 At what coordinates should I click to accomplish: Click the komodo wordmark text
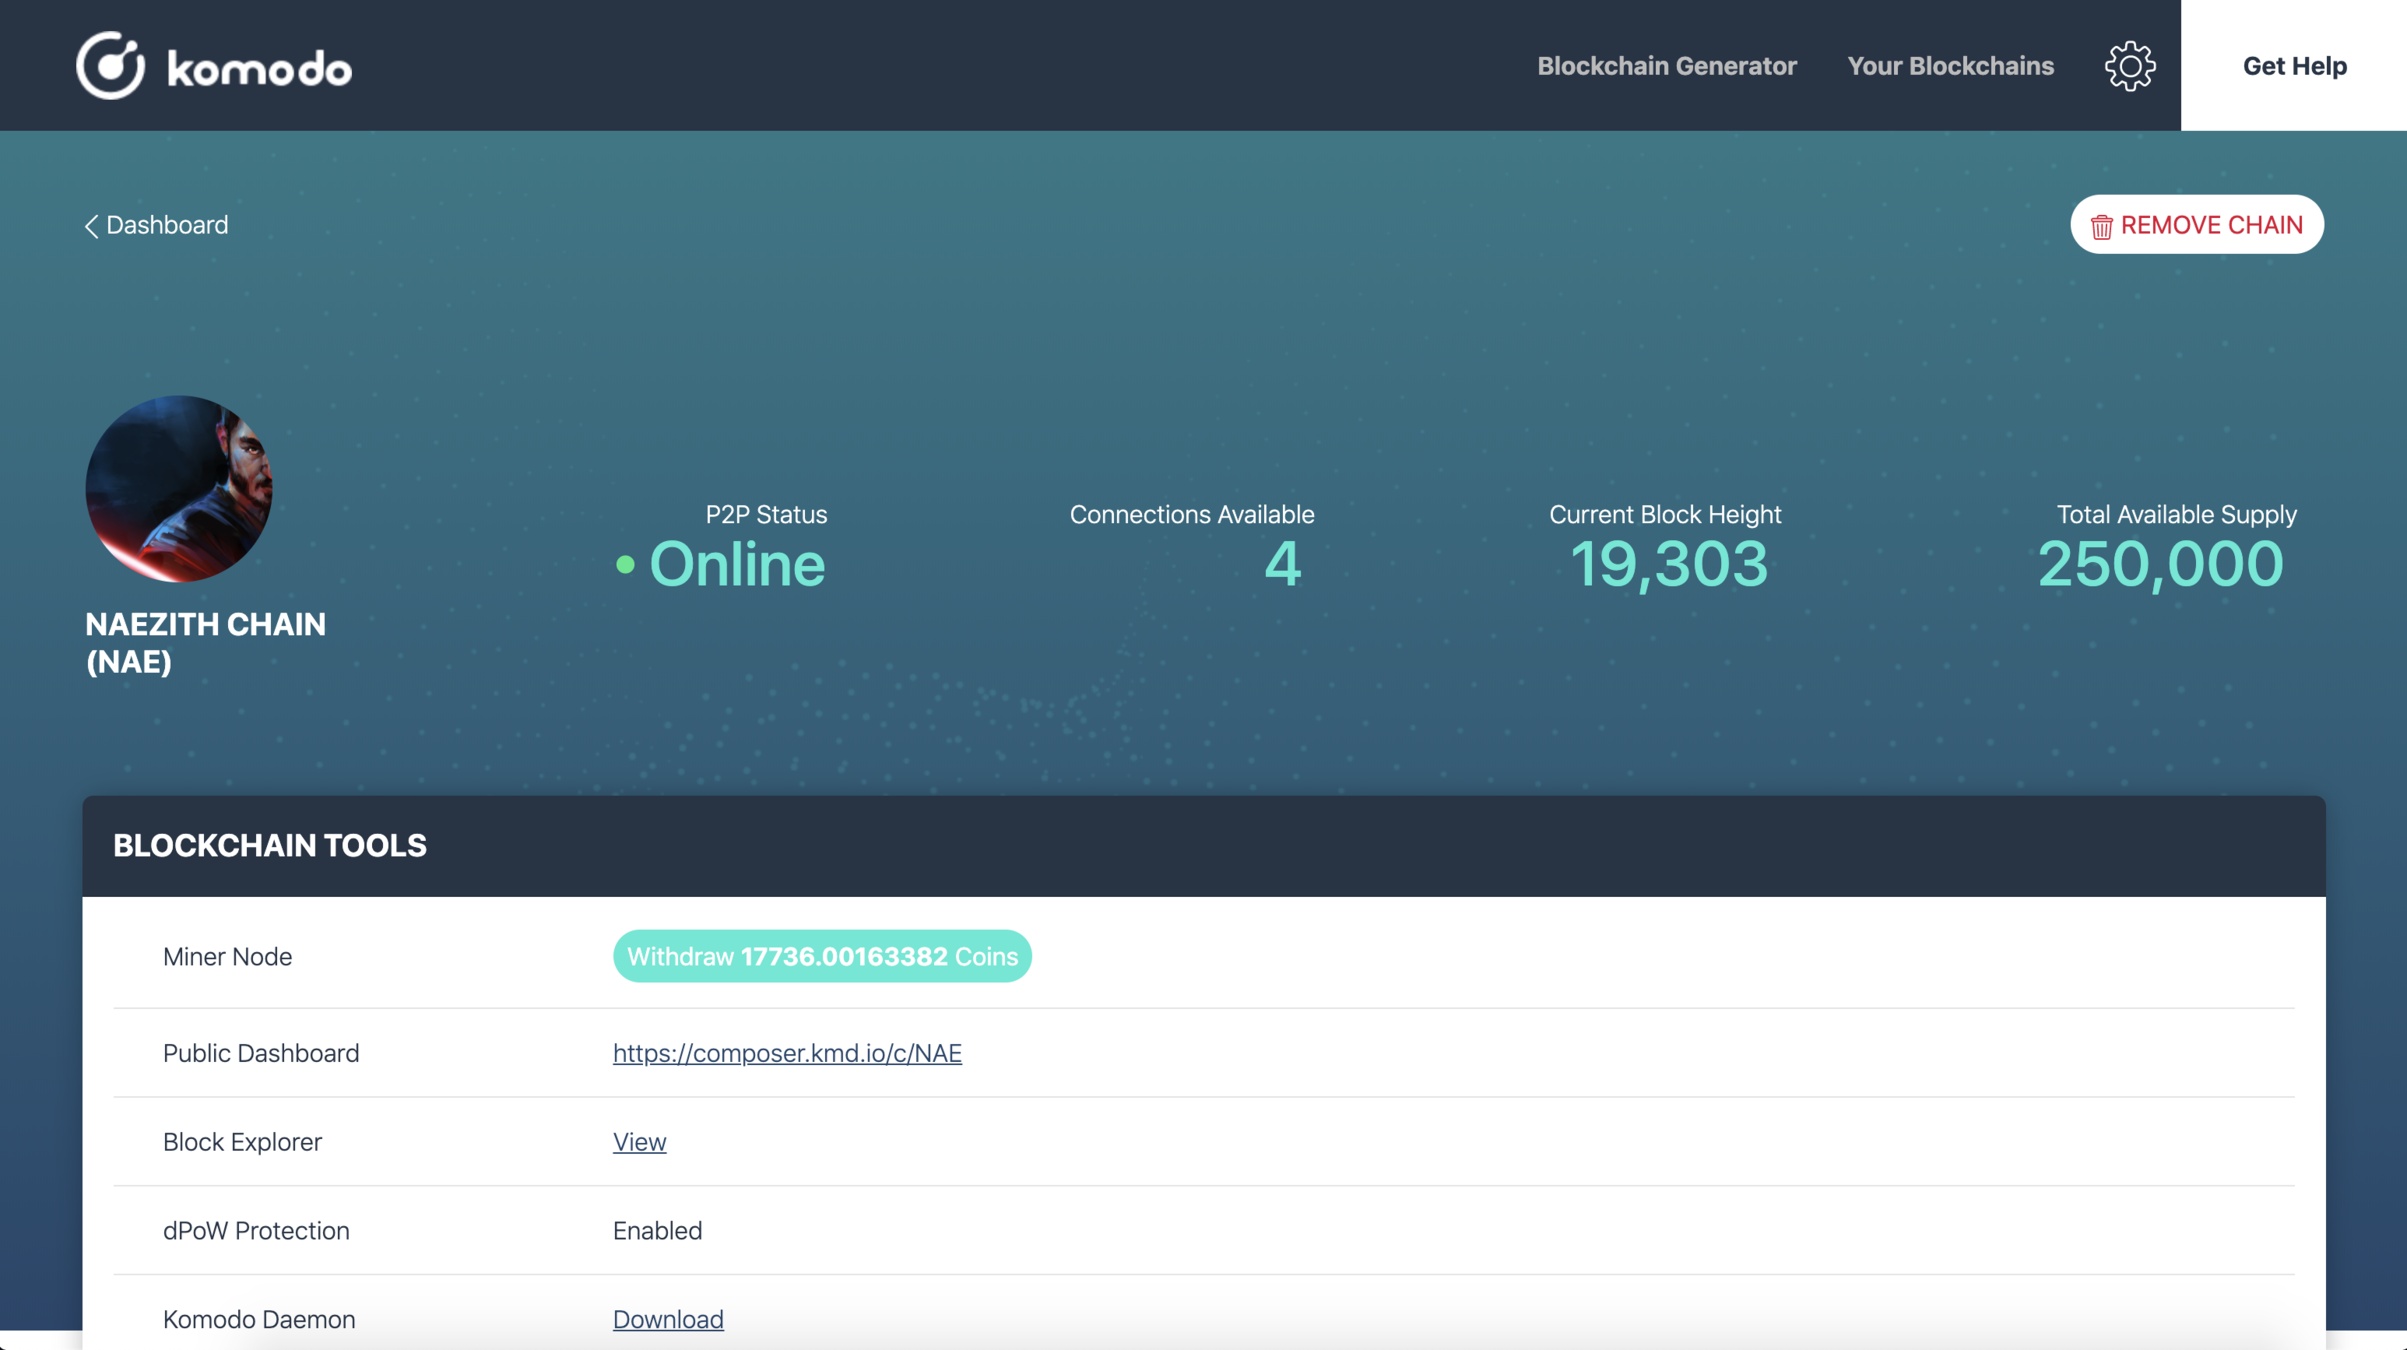click(260, 68)
